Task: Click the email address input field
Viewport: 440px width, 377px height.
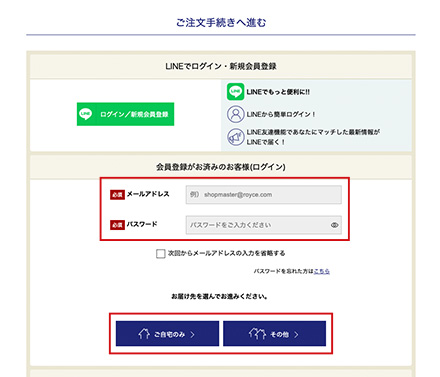Action: pyautogui.click(x=264, y=195)
